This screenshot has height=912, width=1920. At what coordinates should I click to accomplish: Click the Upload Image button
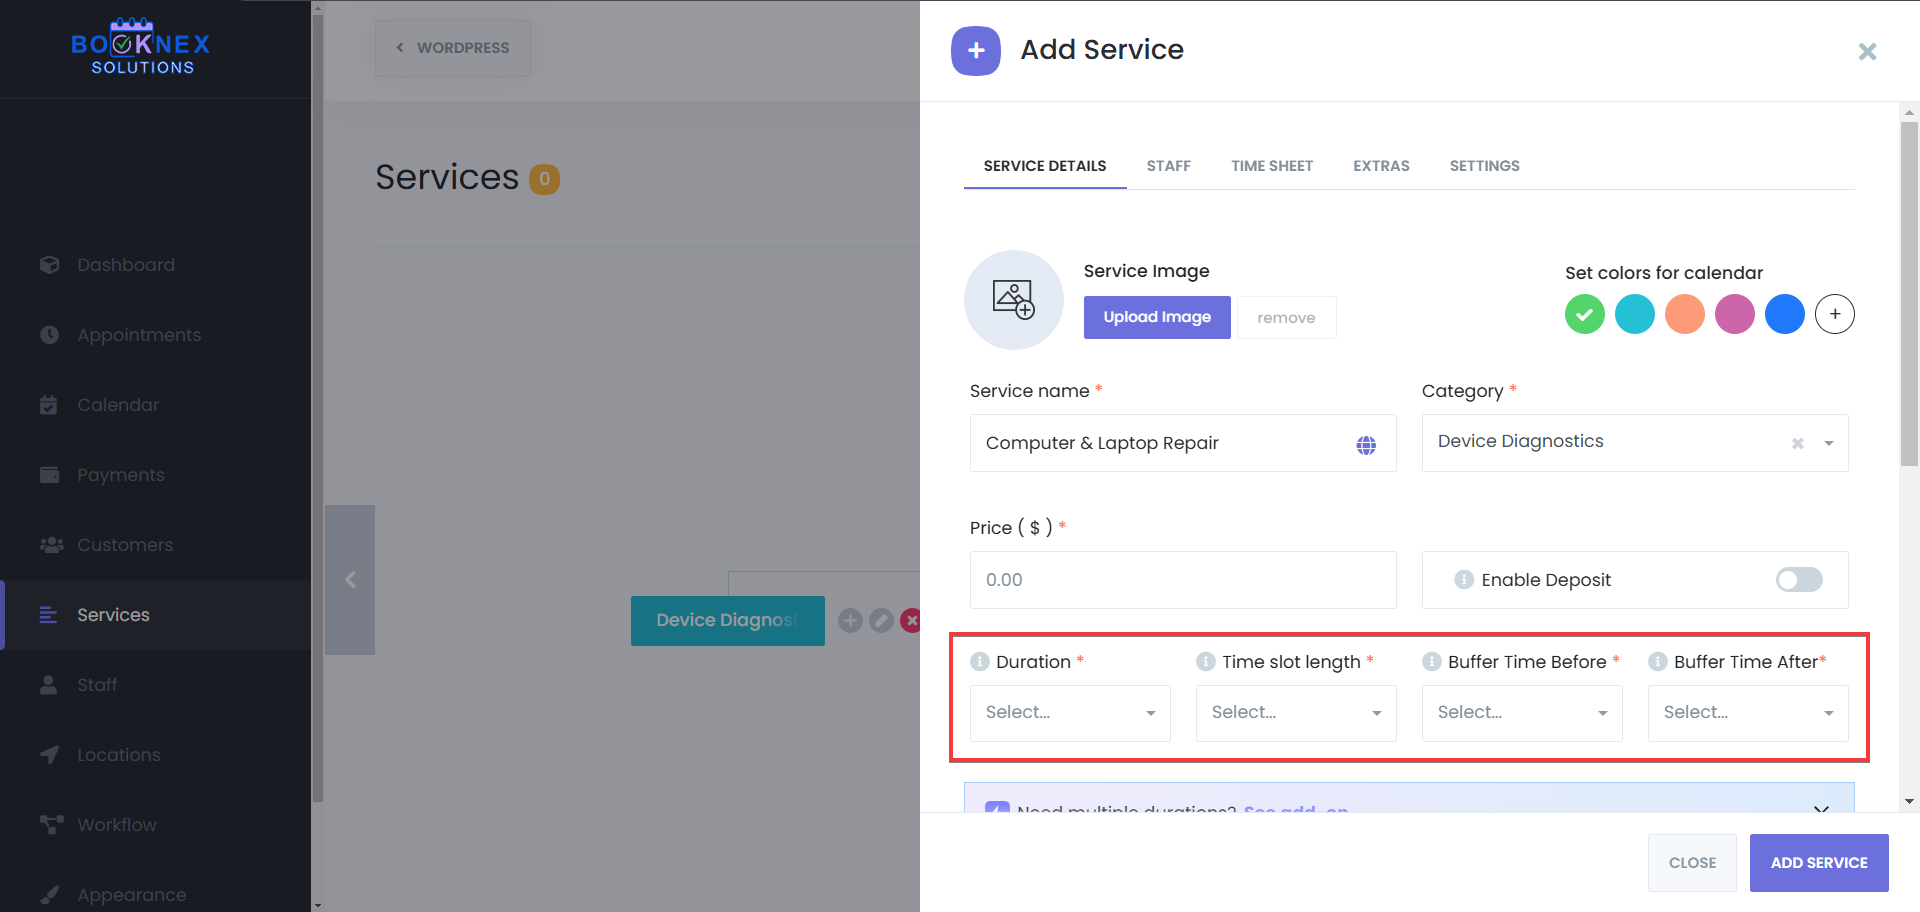point(1156,317)
